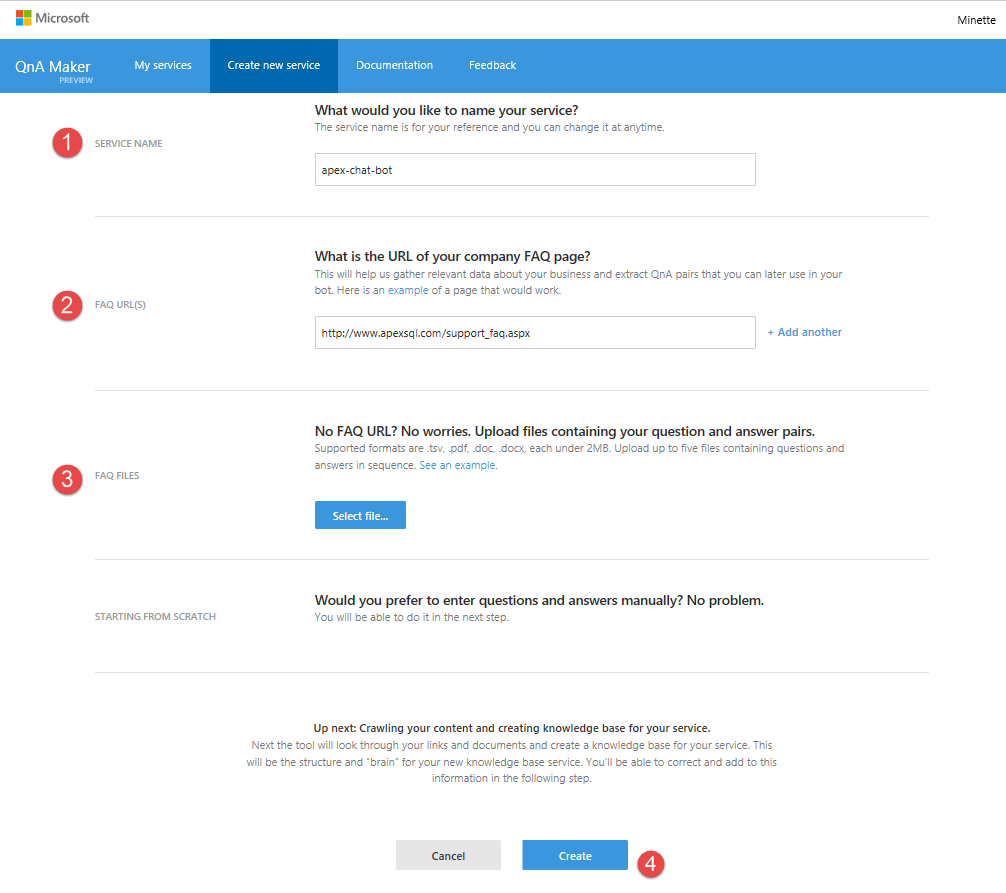This screenshot has height=893, width=1006.
Task: Open the example FAQ page link
Action: pyautogui.click(x=408, y=290)
